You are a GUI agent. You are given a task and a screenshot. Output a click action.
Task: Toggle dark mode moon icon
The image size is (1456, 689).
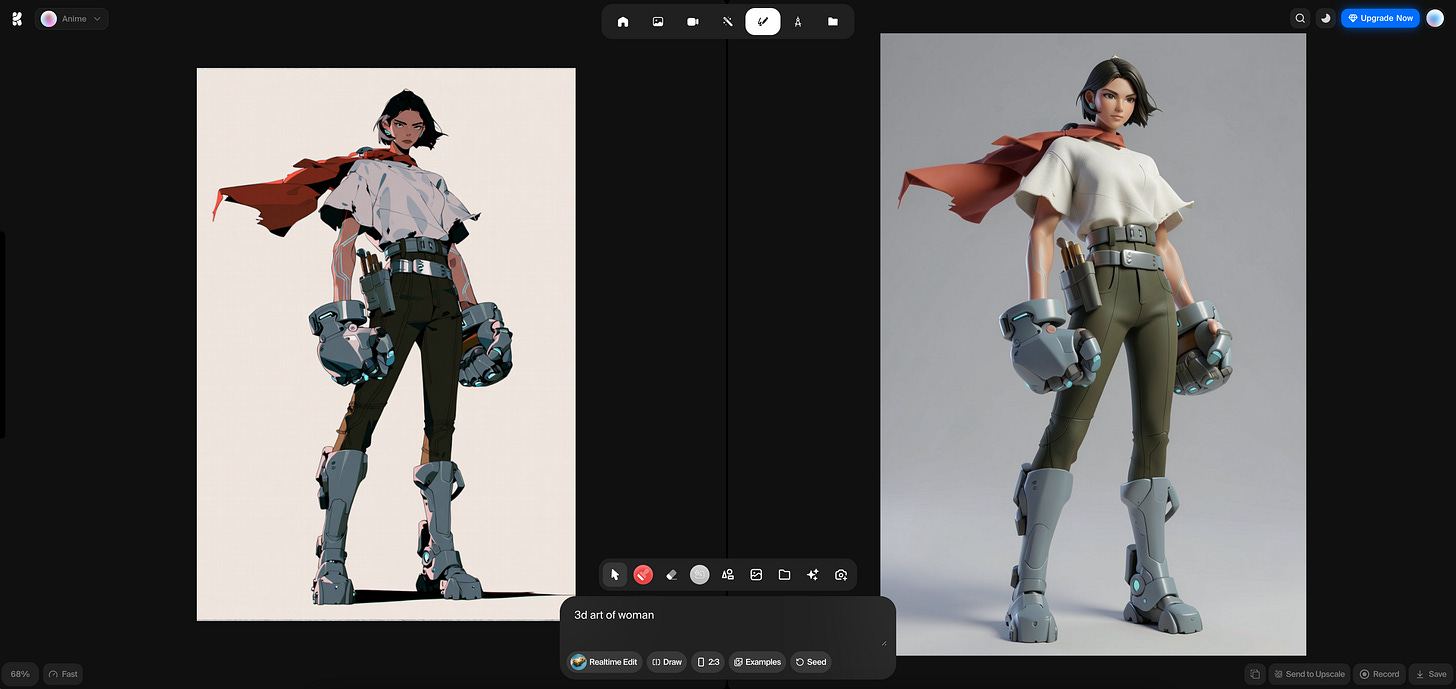click(1326, 18)
